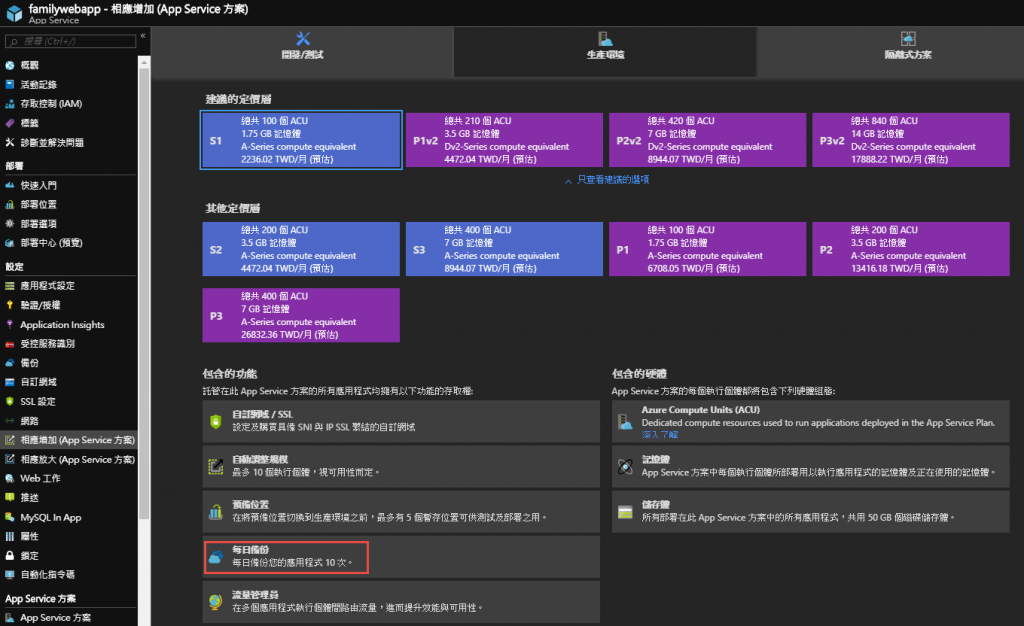Screen dimensions: 1024x626
Task: Open SSL 設定 shield icon
Action: click(x=10, y=401)
